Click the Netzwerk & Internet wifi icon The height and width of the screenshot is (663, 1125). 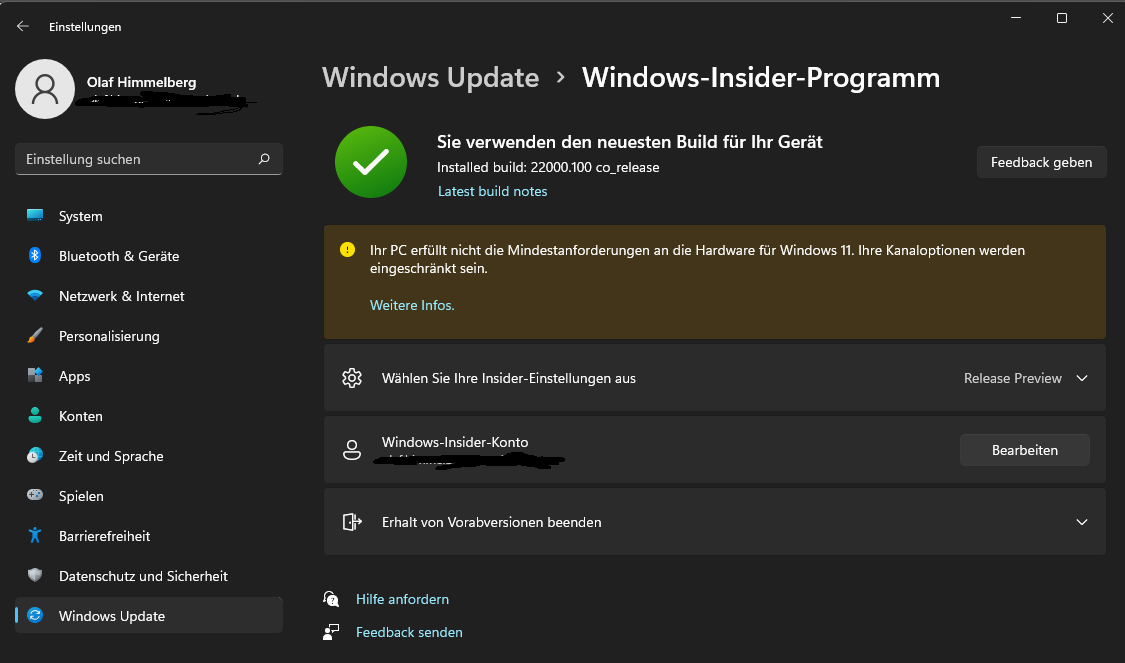pos(34,296)
